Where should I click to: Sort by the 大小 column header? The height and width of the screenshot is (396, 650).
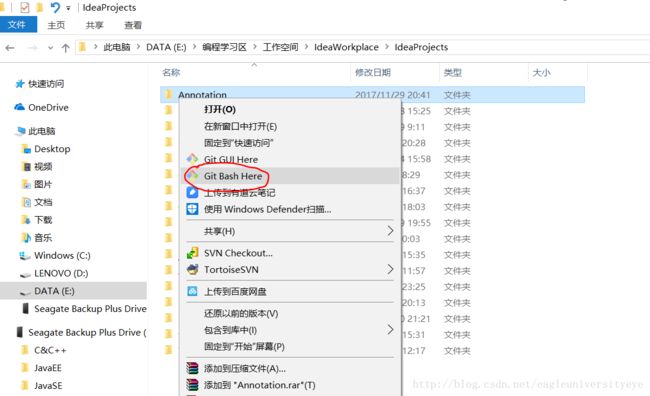[541, 73]
